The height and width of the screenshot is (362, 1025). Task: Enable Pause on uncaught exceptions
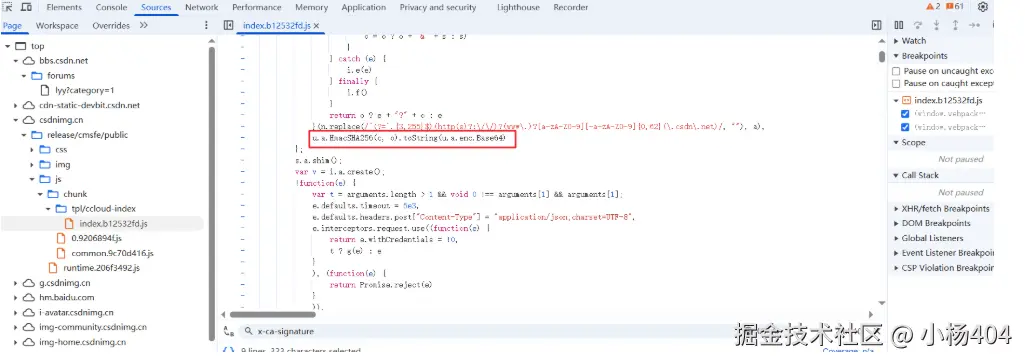tap(897, 71)
